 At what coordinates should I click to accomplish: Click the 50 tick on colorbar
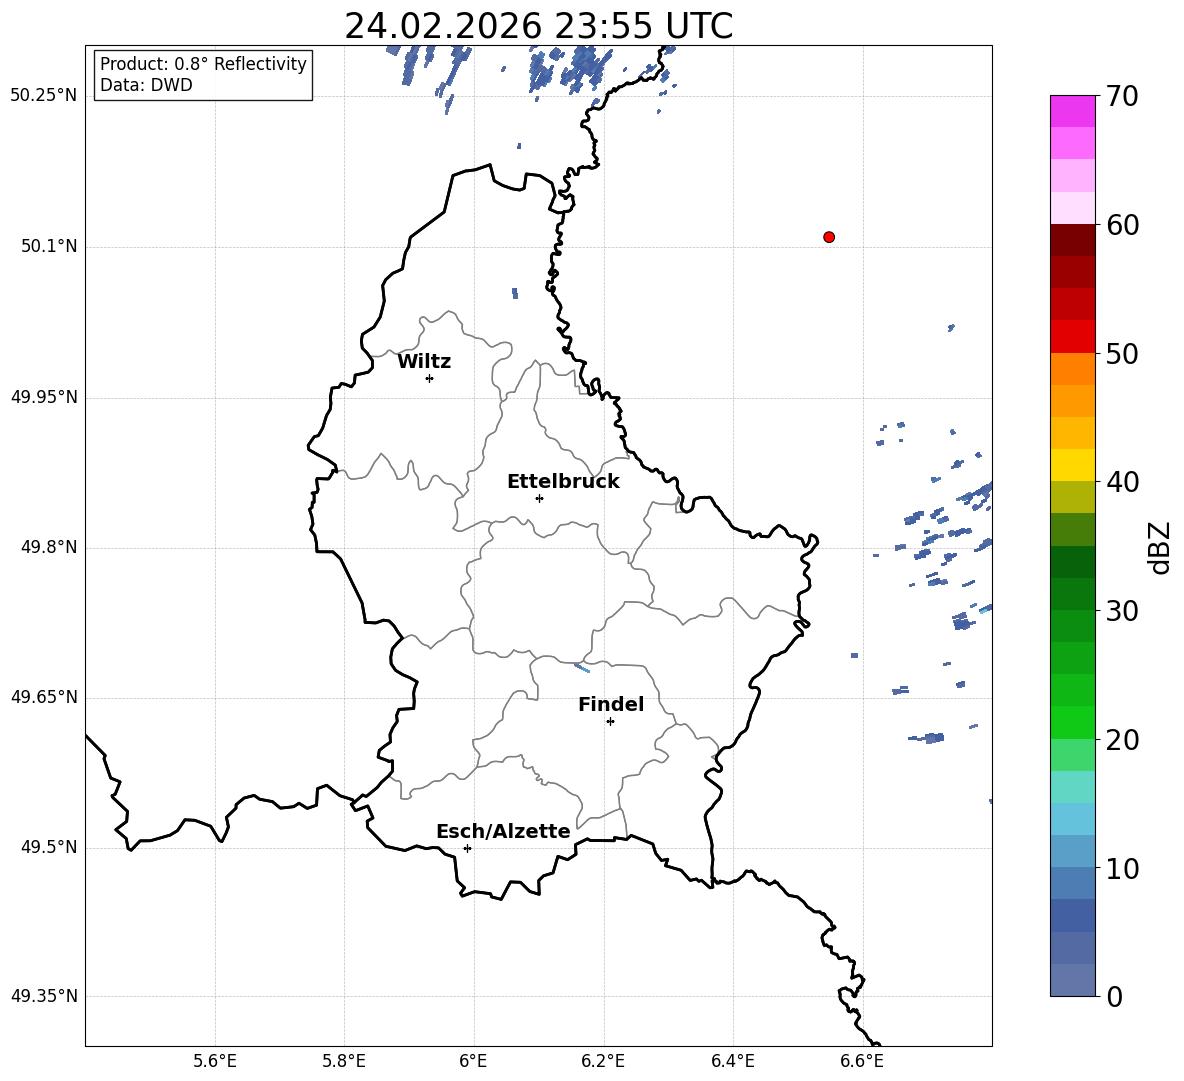(x=1123, y=354)
